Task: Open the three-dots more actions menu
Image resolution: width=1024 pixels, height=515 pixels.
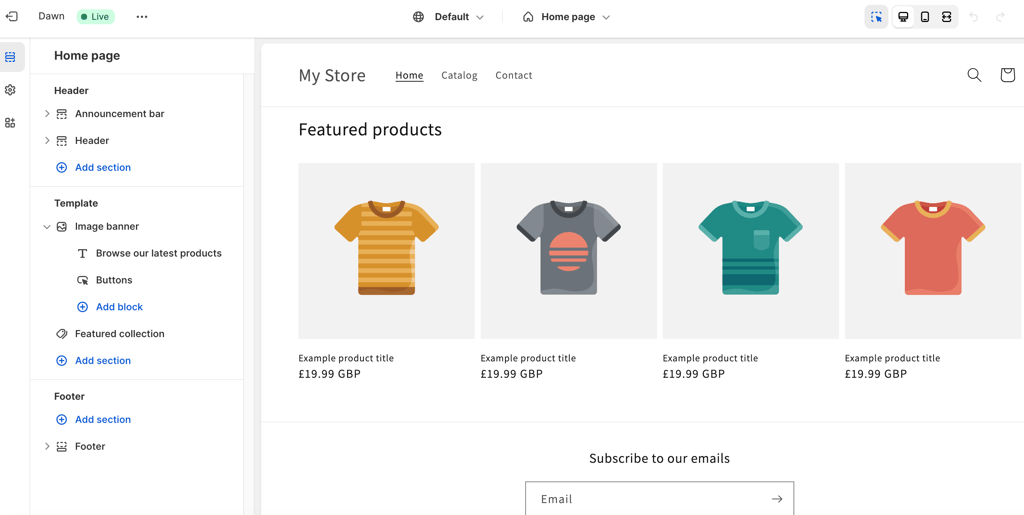Action: pyautogui.click(x=142, y=17)
